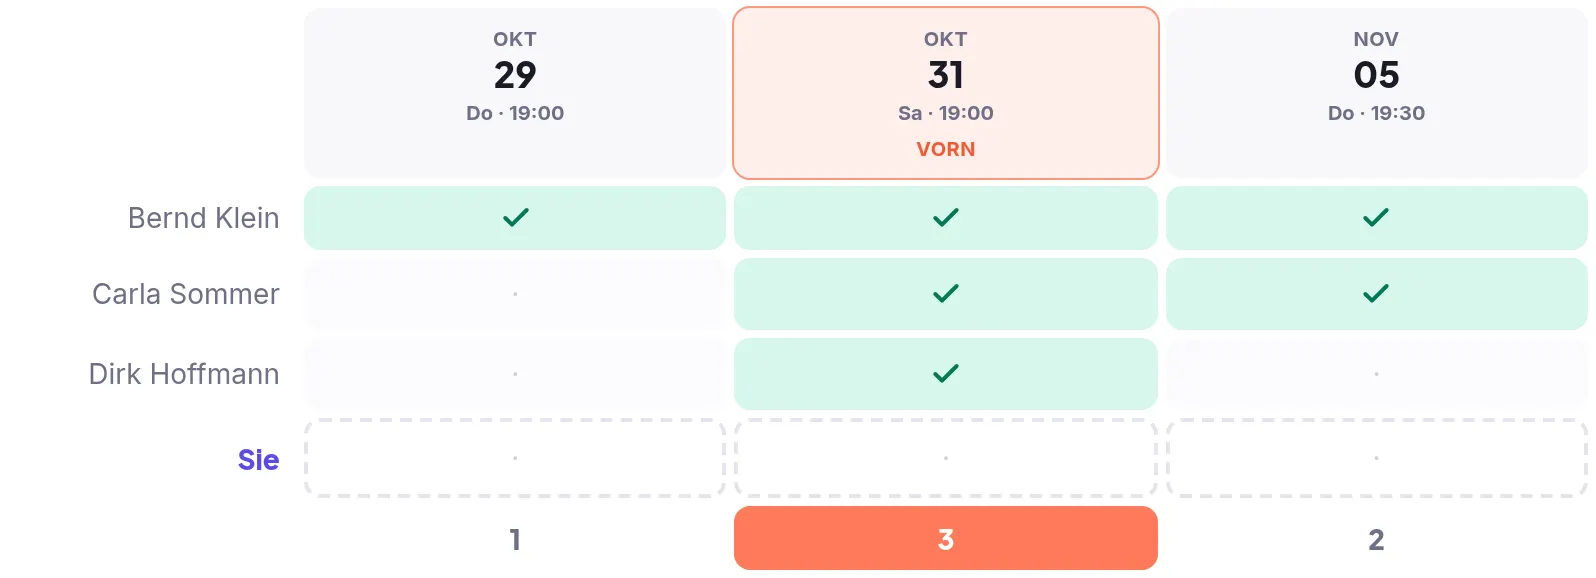Screen dimensions: 1596x578
Task: Toggle your availability for Okt 31
Action: pyautogui.click(x=946, y=458)
